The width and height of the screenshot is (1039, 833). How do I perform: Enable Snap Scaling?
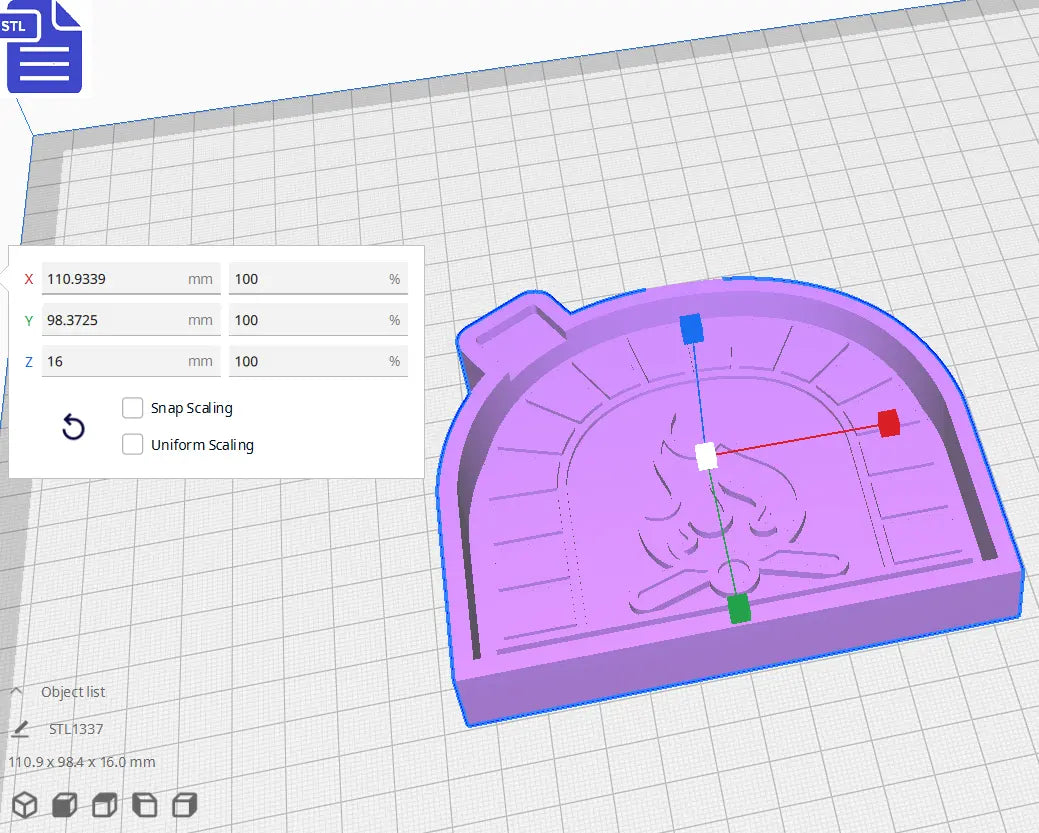(x=132, y=408)
